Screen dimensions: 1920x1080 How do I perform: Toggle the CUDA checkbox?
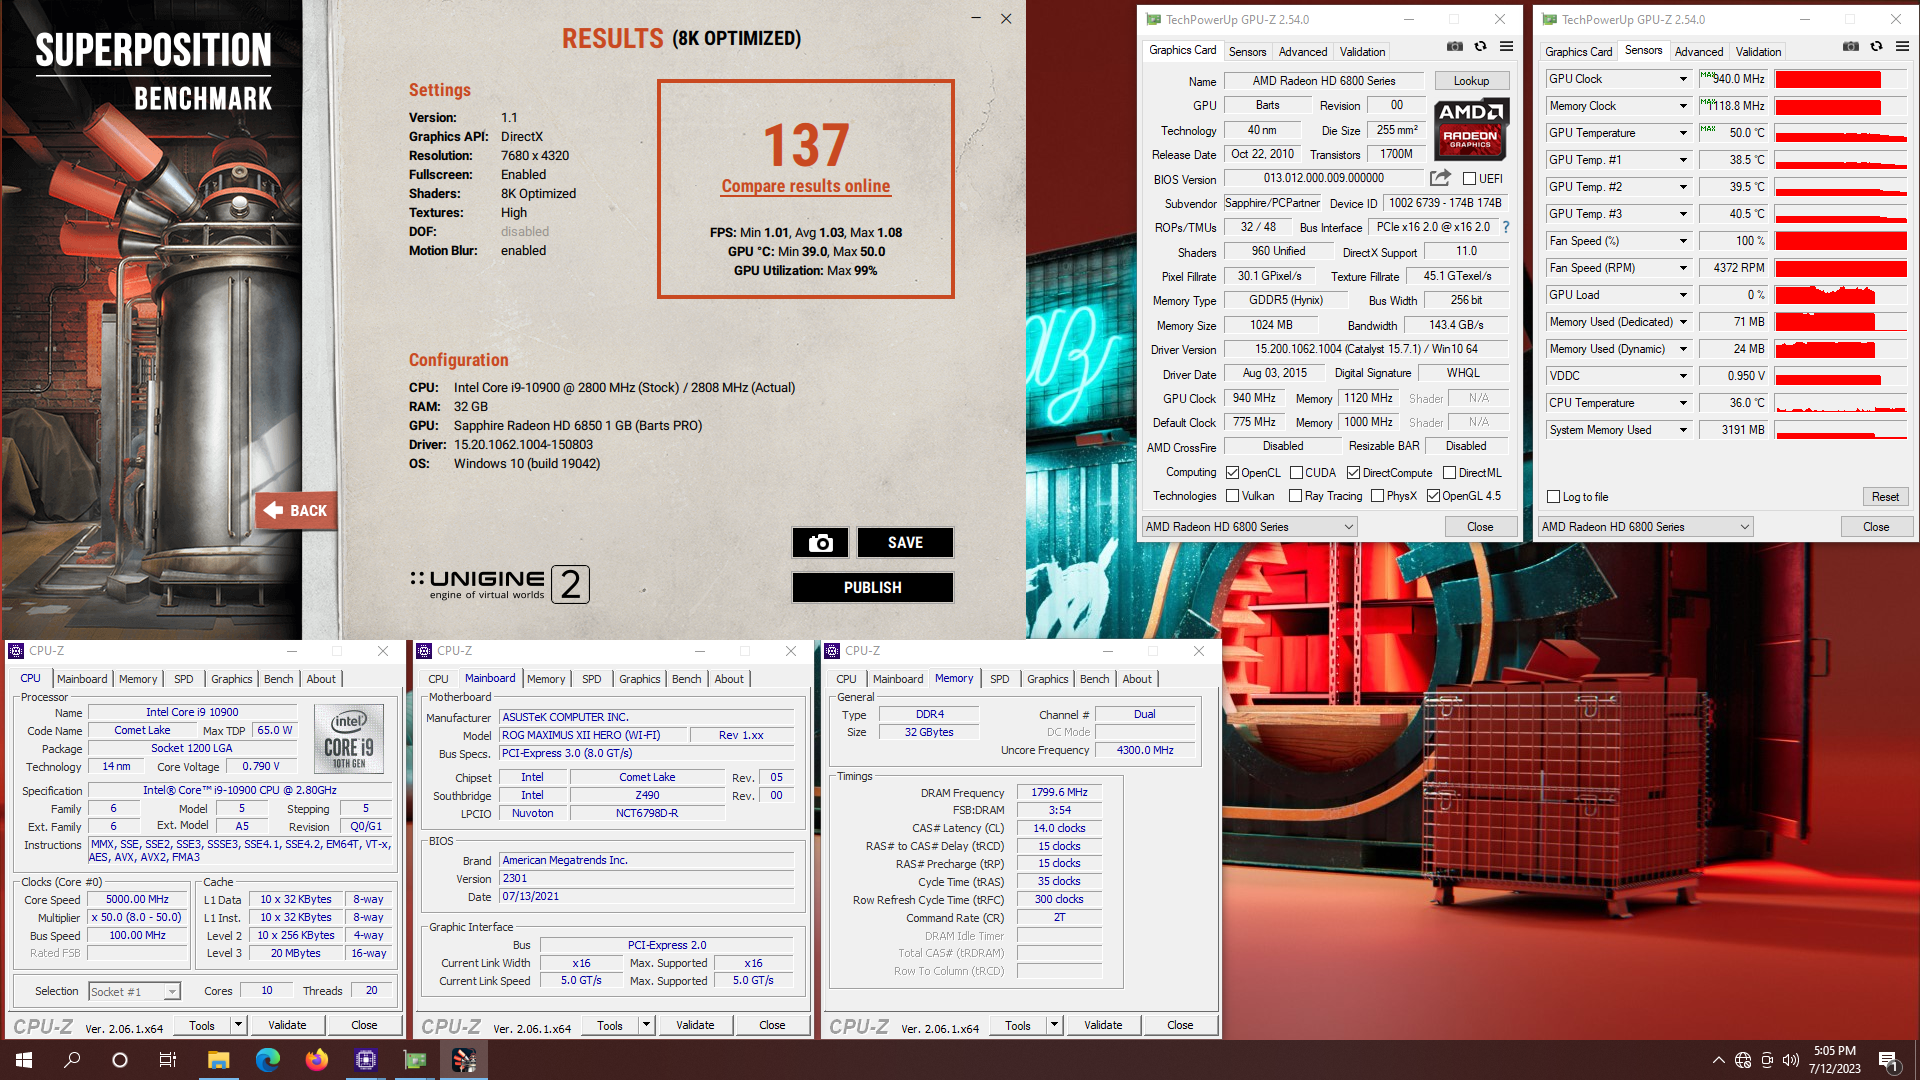pos(1296,473)
